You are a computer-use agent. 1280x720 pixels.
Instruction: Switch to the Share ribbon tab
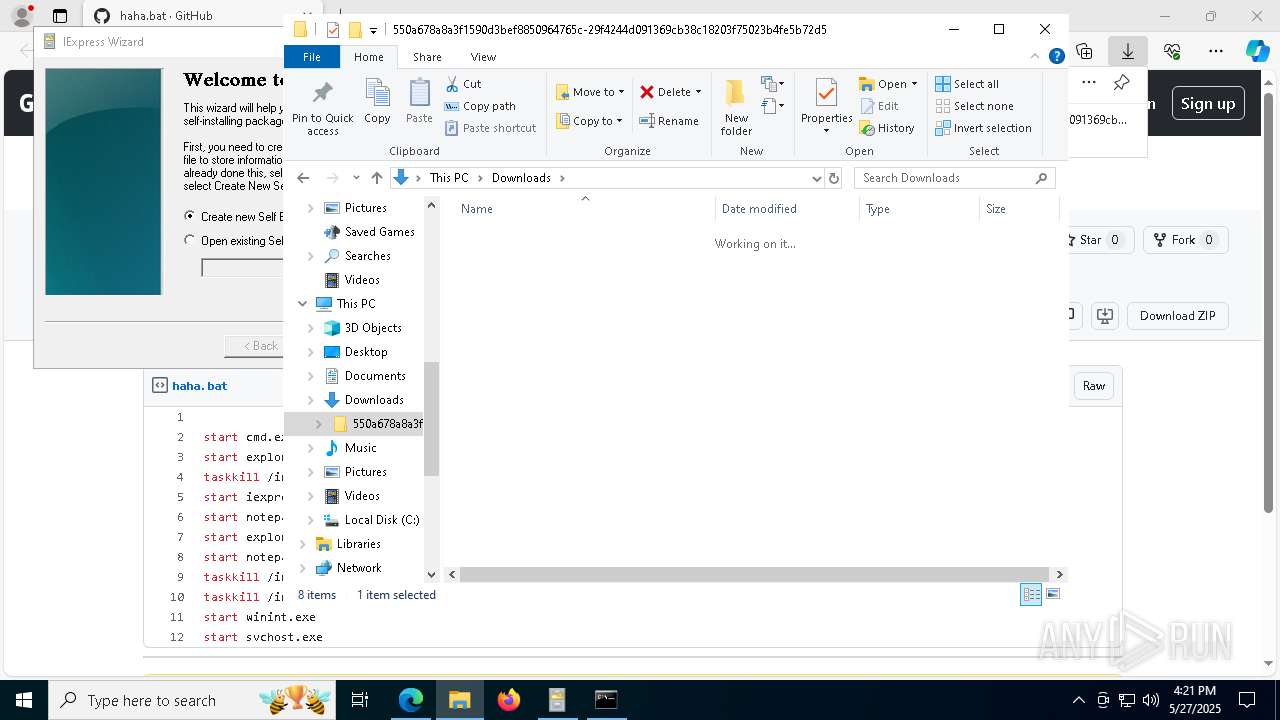(x=427, y=57)
